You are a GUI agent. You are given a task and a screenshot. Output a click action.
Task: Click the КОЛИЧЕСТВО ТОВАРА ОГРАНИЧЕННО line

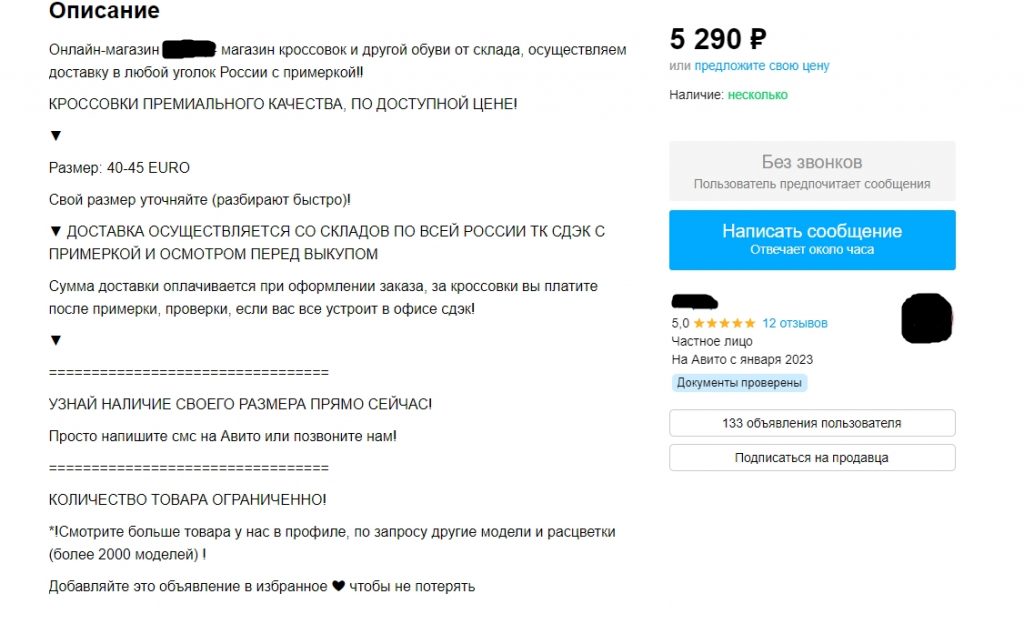point(188,499)
